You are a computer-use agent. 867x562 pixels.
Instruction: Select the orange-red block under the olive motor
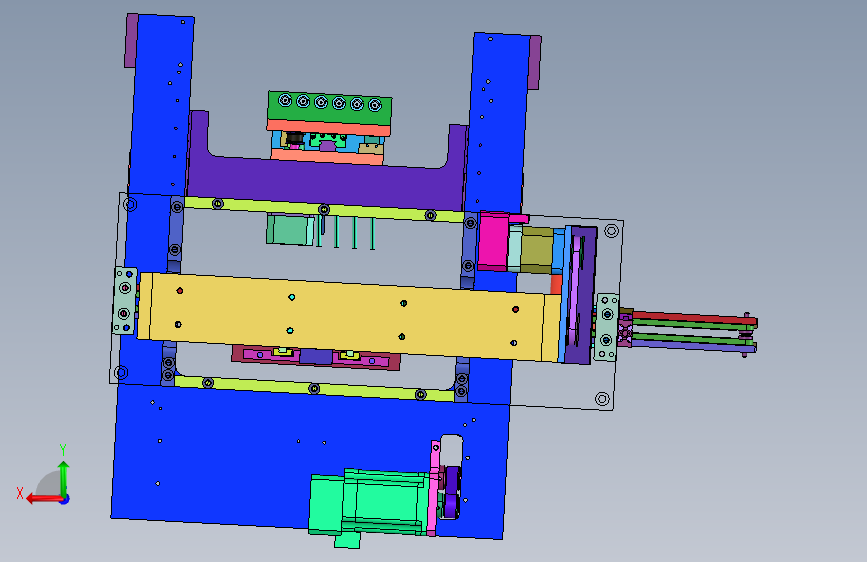click(x=556, y=284)
